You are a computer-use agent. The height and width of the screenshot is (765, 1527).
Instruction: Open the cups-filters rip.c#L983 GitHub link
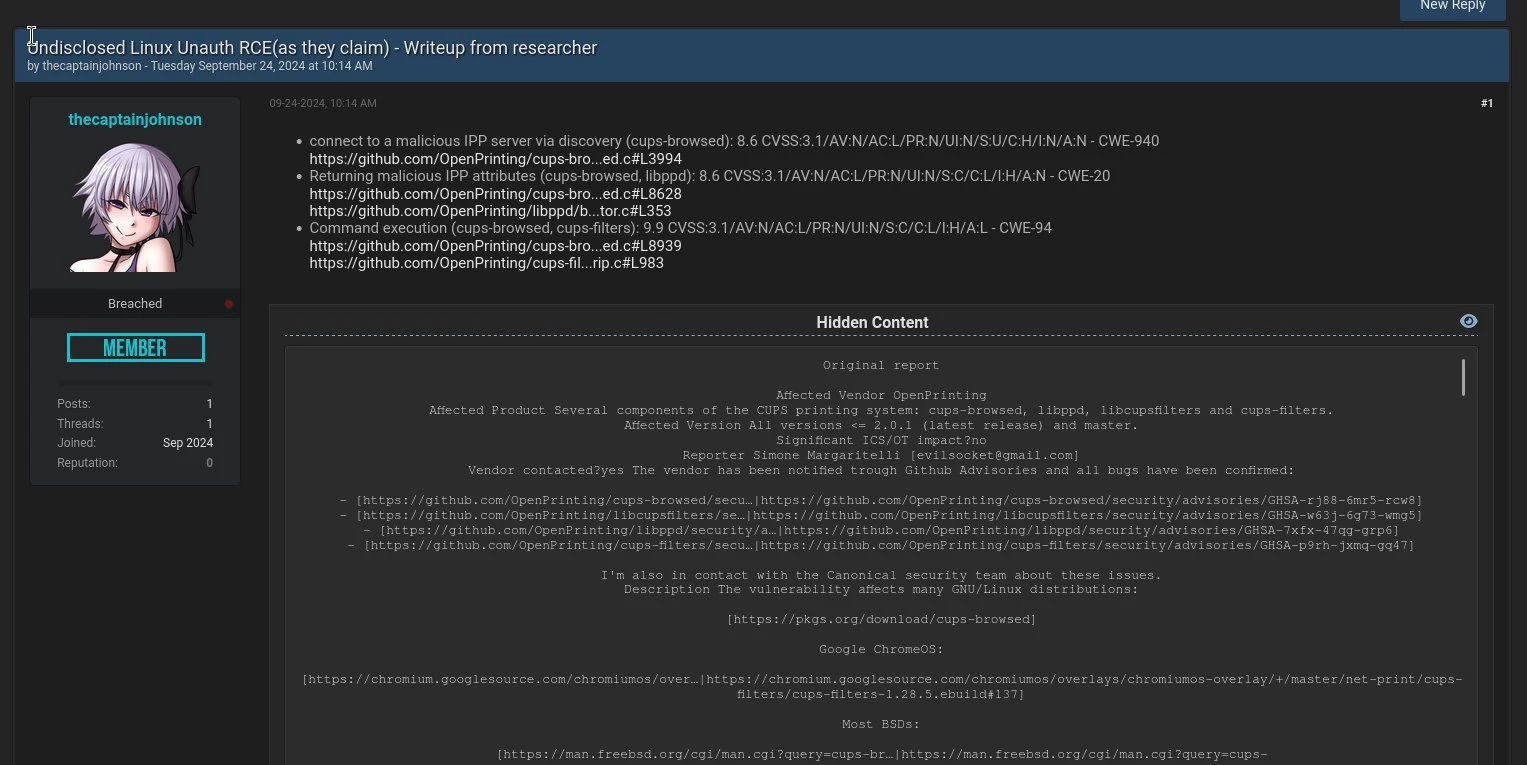[486, 263]
